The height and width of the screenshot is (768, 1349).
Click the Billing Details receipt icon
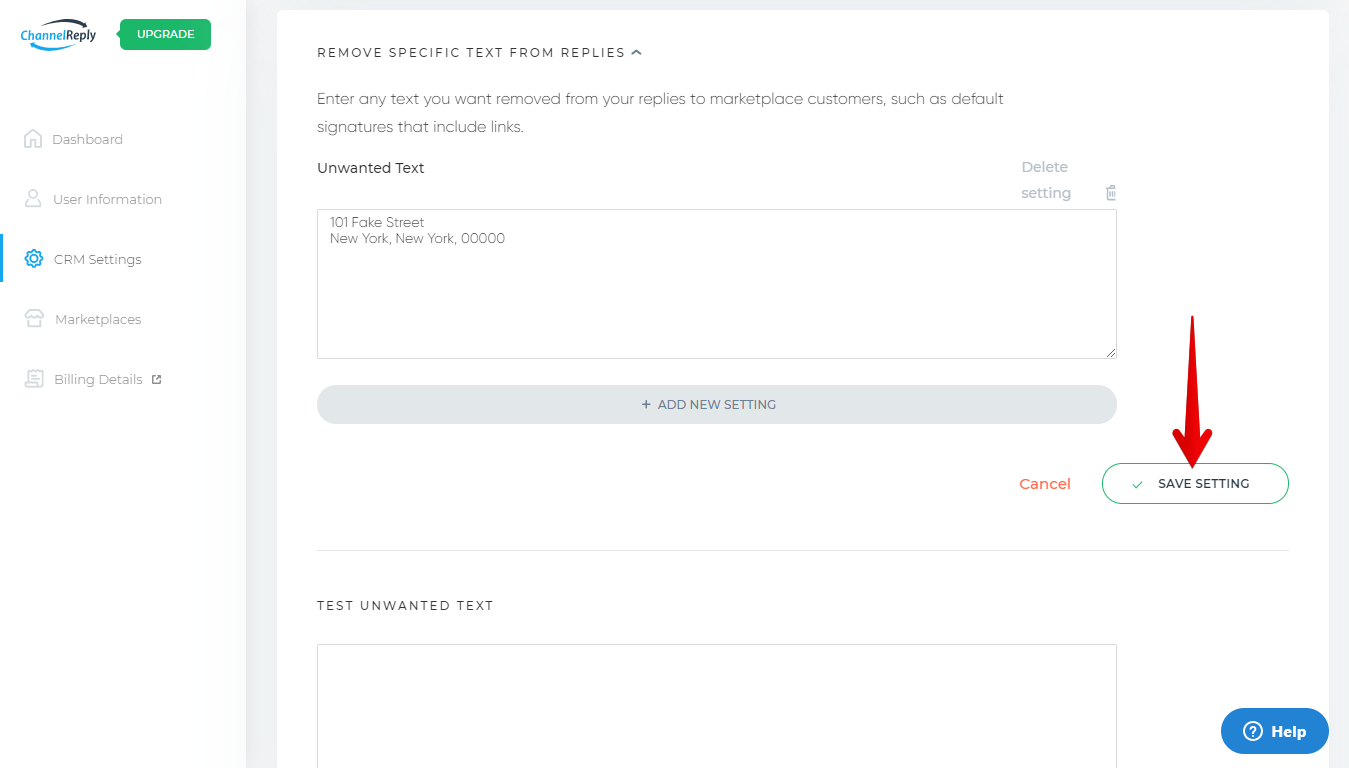pos(34,379)
